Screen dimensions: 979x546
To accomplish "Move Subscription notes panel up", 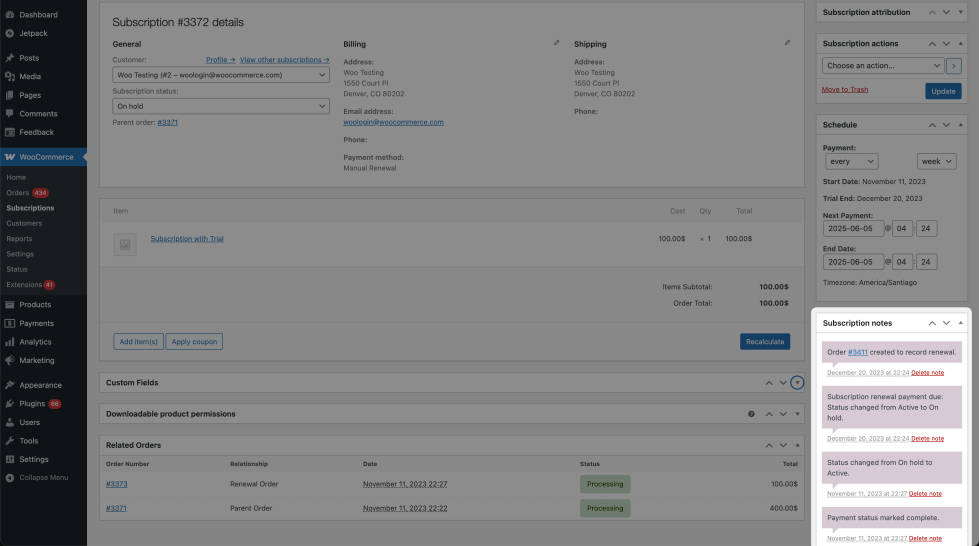I will coord(932,324).
